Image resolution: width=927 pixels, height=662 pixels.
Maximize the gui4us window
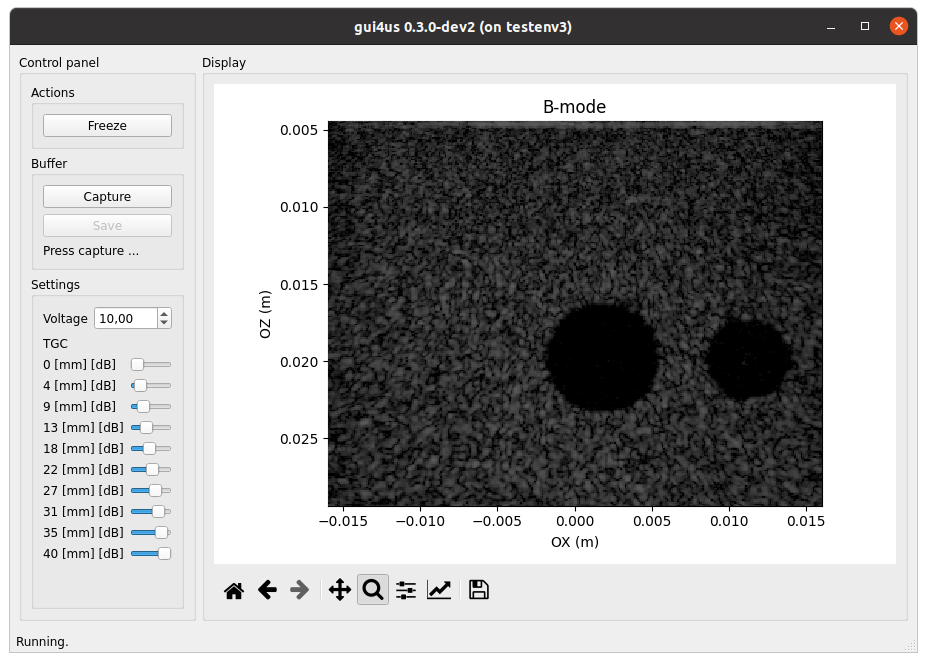865,26
